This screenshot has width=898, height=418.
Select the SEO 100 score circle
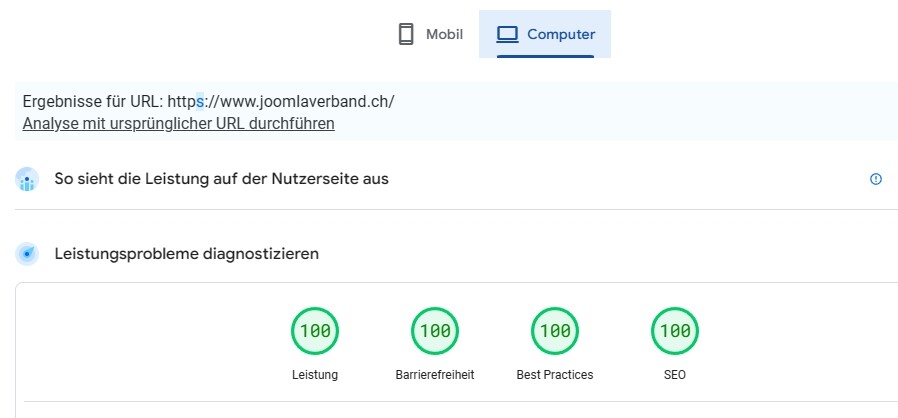click(x=675, y=331)
